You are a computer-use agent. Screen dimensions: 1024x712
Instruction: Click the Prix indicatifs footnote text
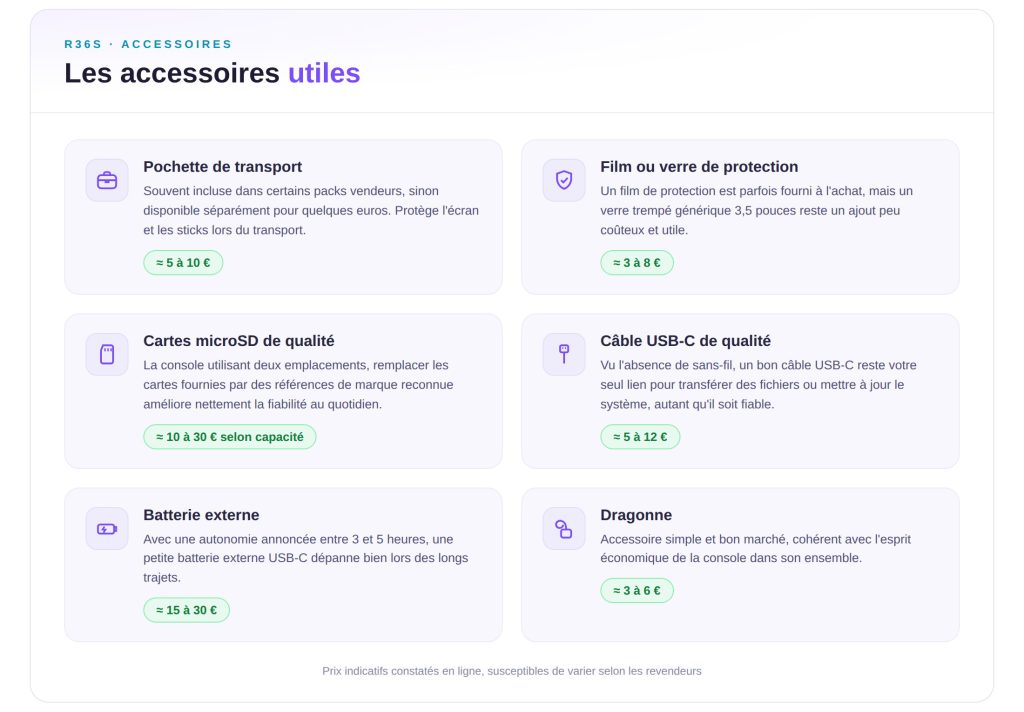[512, 671]
